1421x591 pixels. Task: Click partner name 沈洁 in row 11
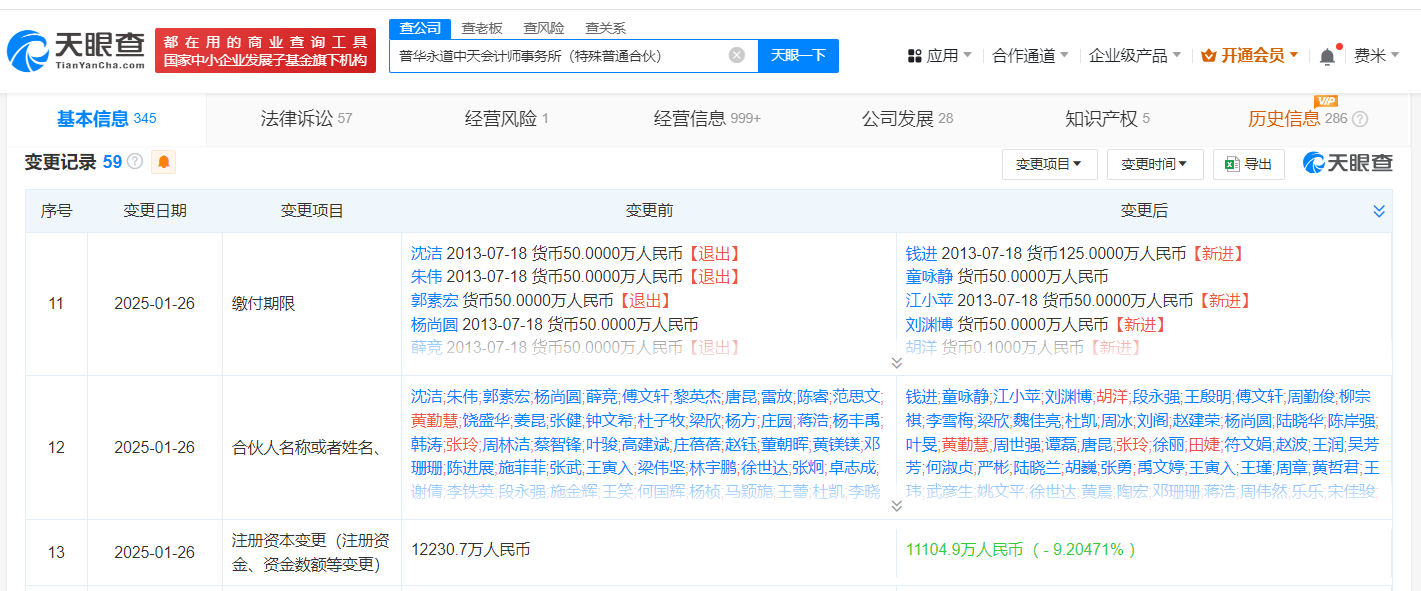pos(427,253)
